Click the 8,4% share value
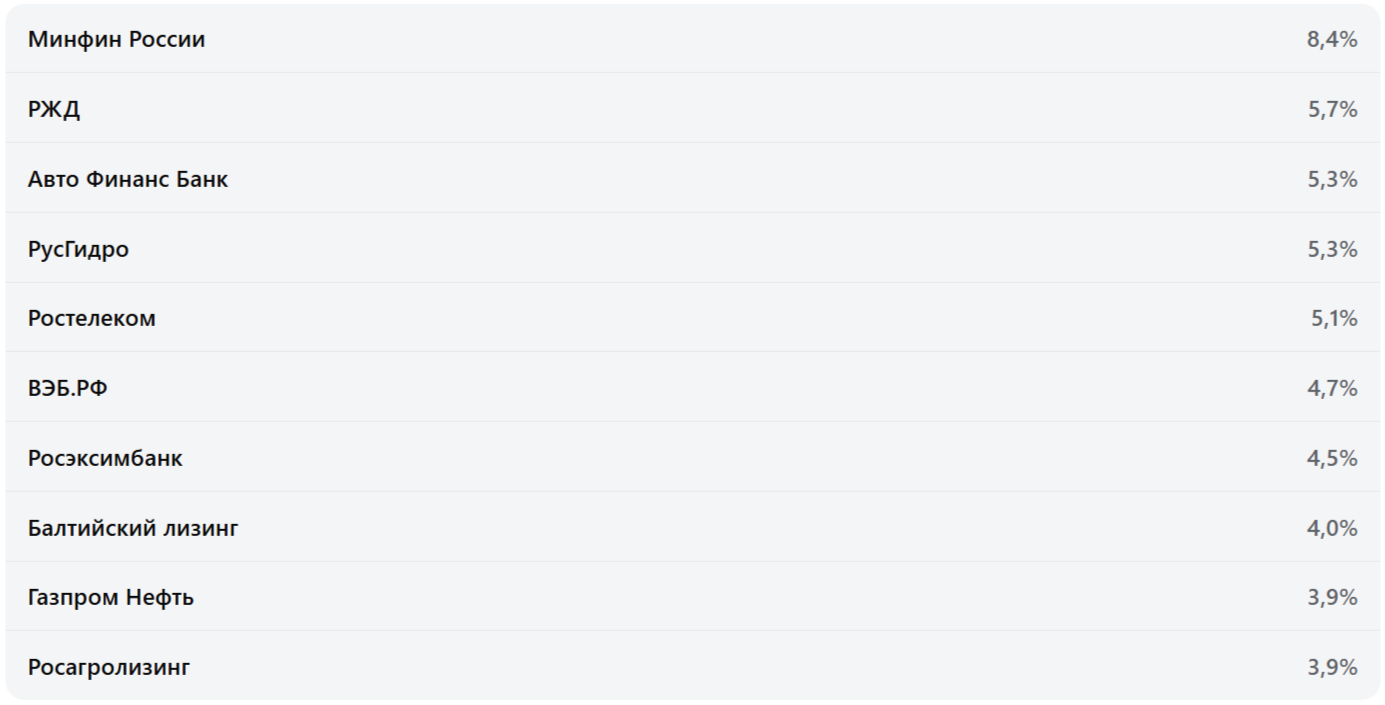The height and width of the screenshot is (705, 1385). click(x=1332, y=40)
